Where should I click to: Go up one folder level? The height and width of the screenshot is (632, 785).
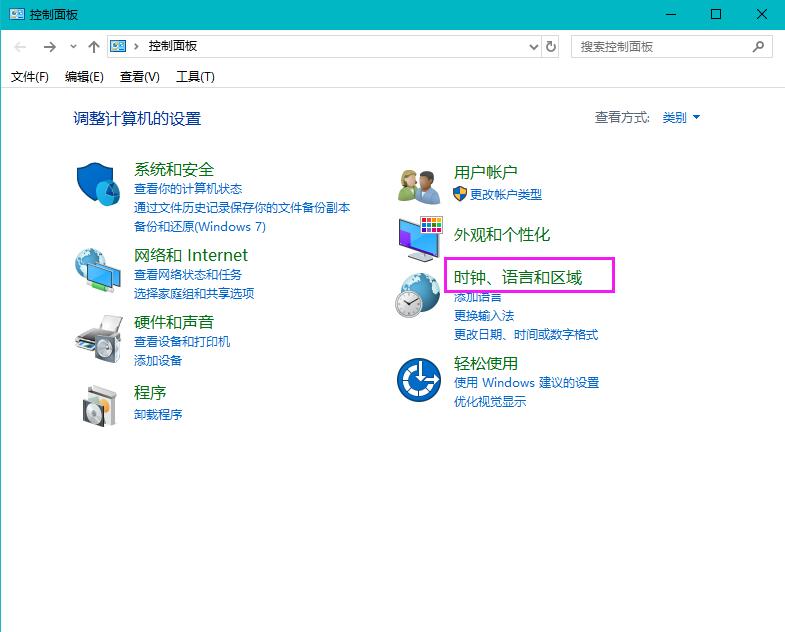click(x=94, y=47)
